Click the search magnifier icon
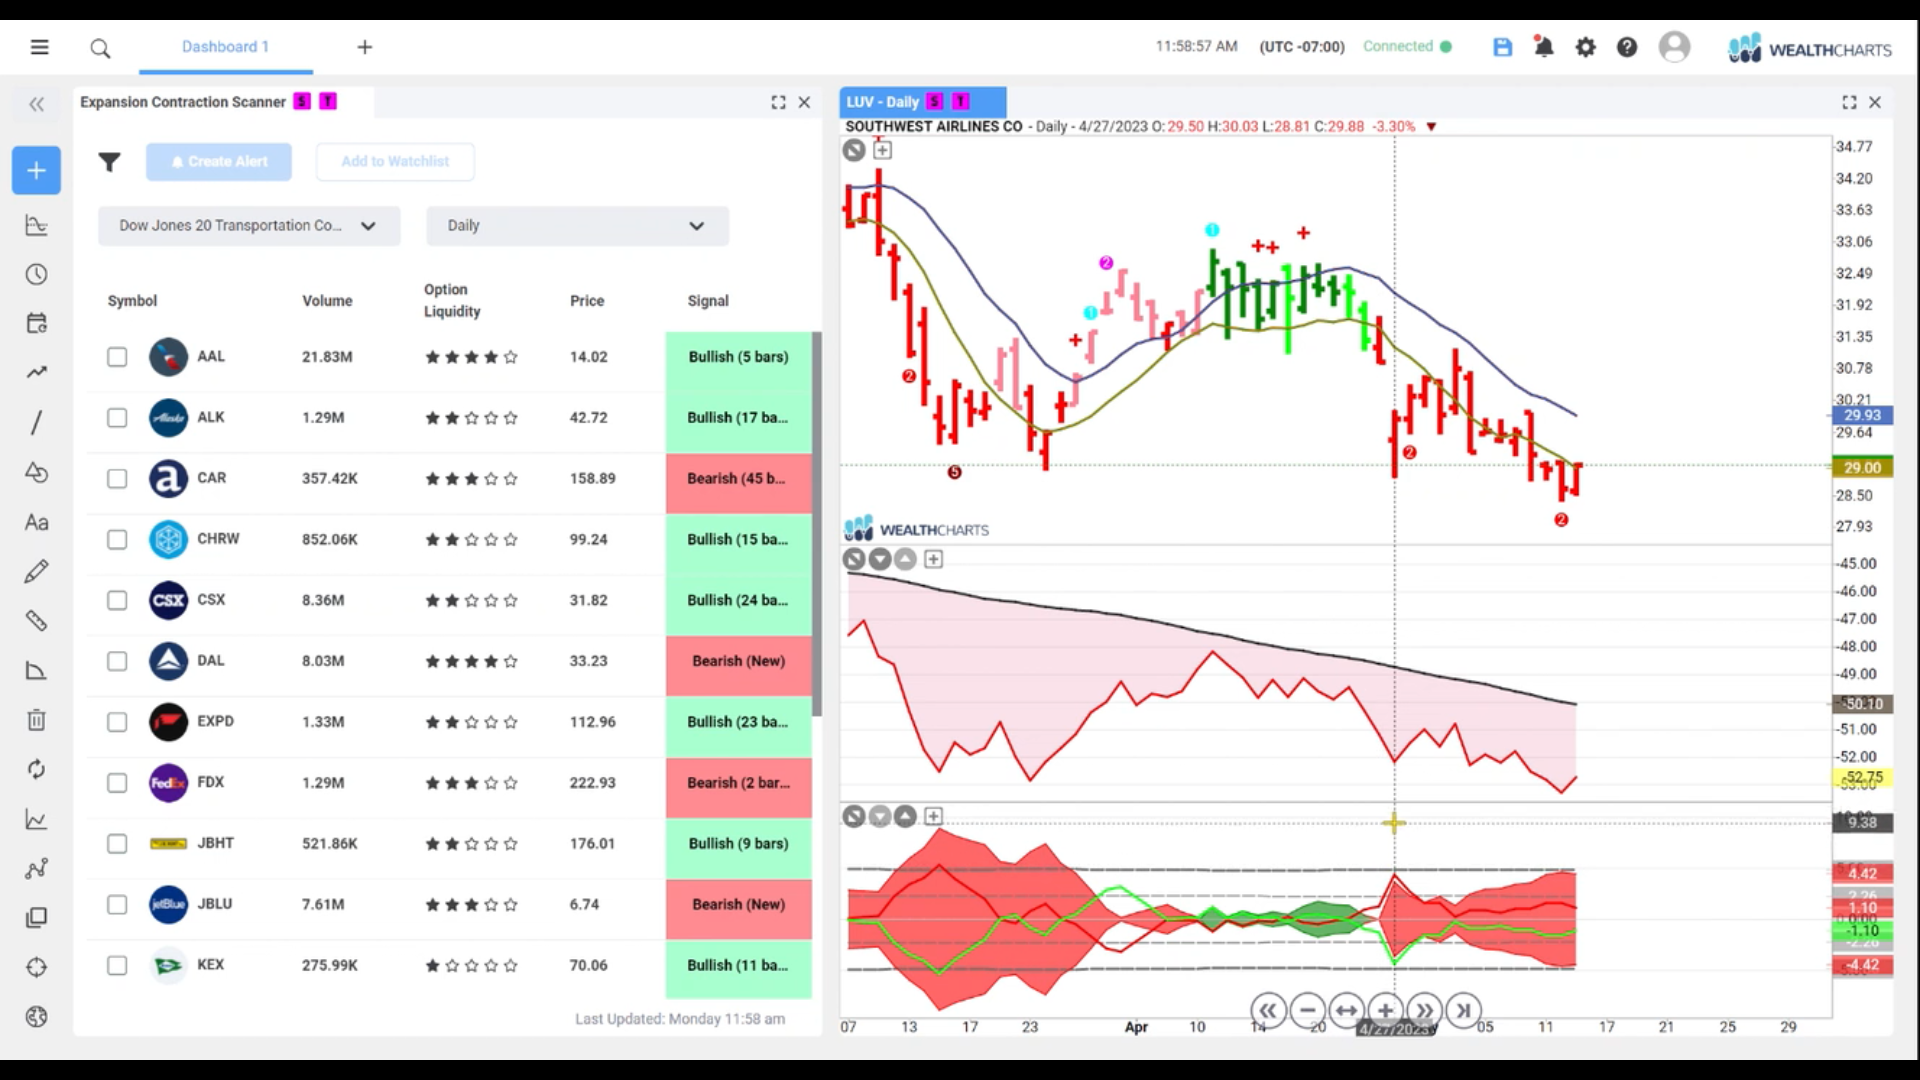This screenshot has height=1080, width=1920. 100,48
